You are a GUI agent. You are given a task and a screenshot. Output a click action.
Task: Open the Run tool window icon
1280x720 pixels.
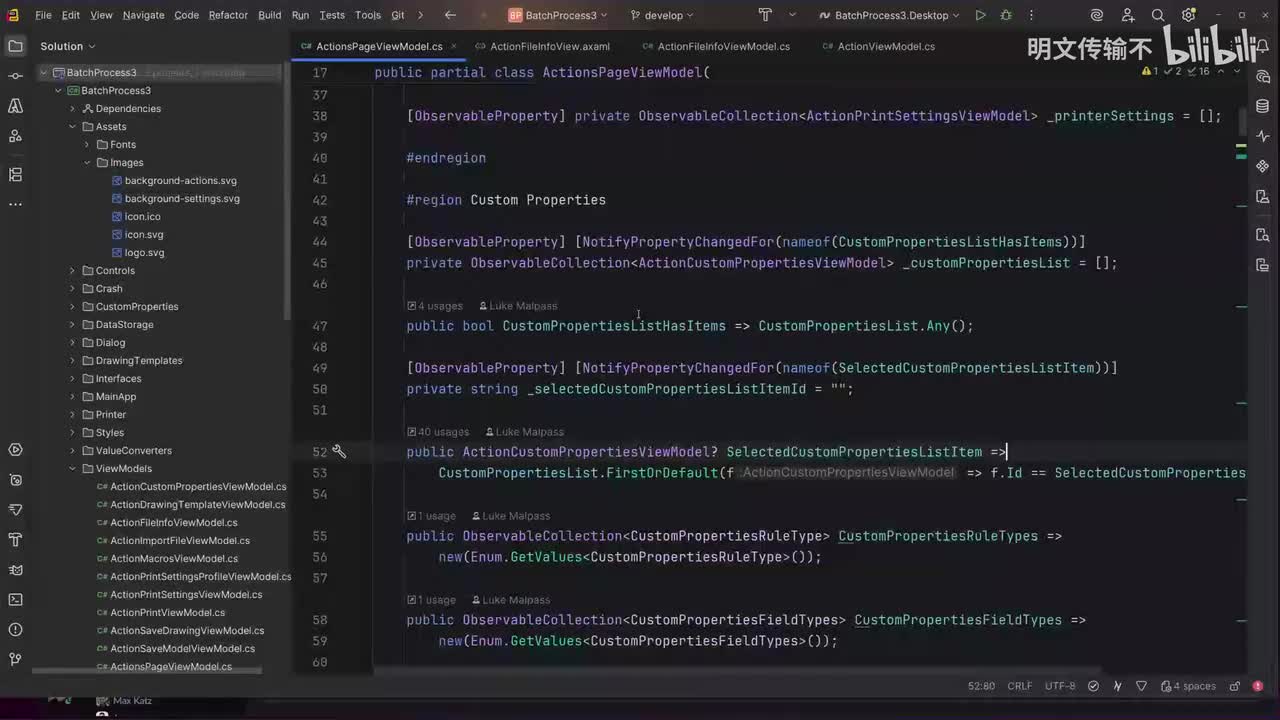pos(15,450)
